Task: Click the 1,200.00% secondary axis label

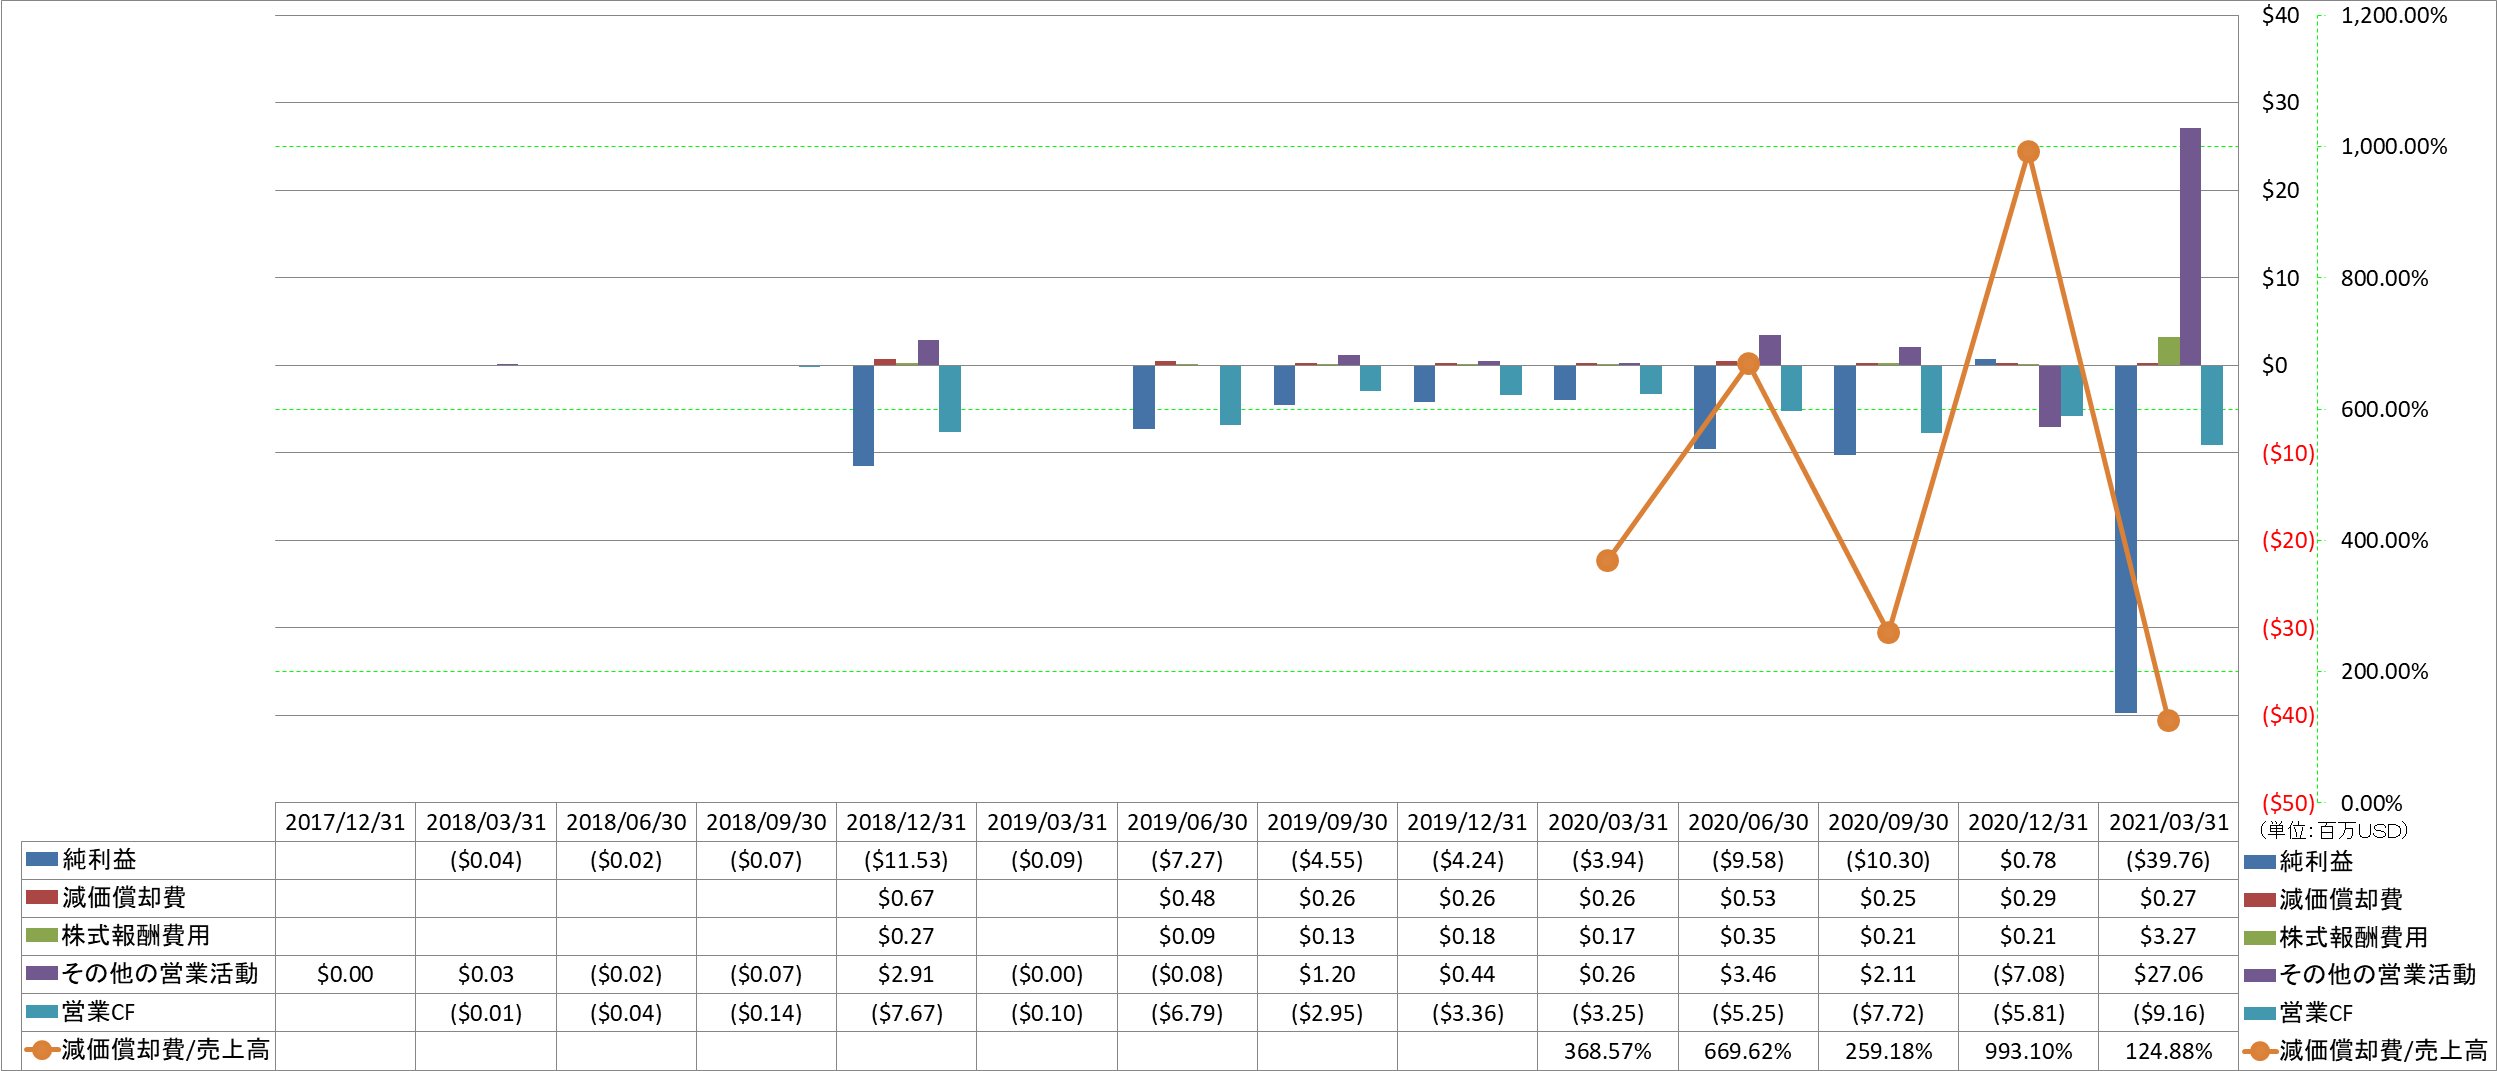Action: (2394, 15)
